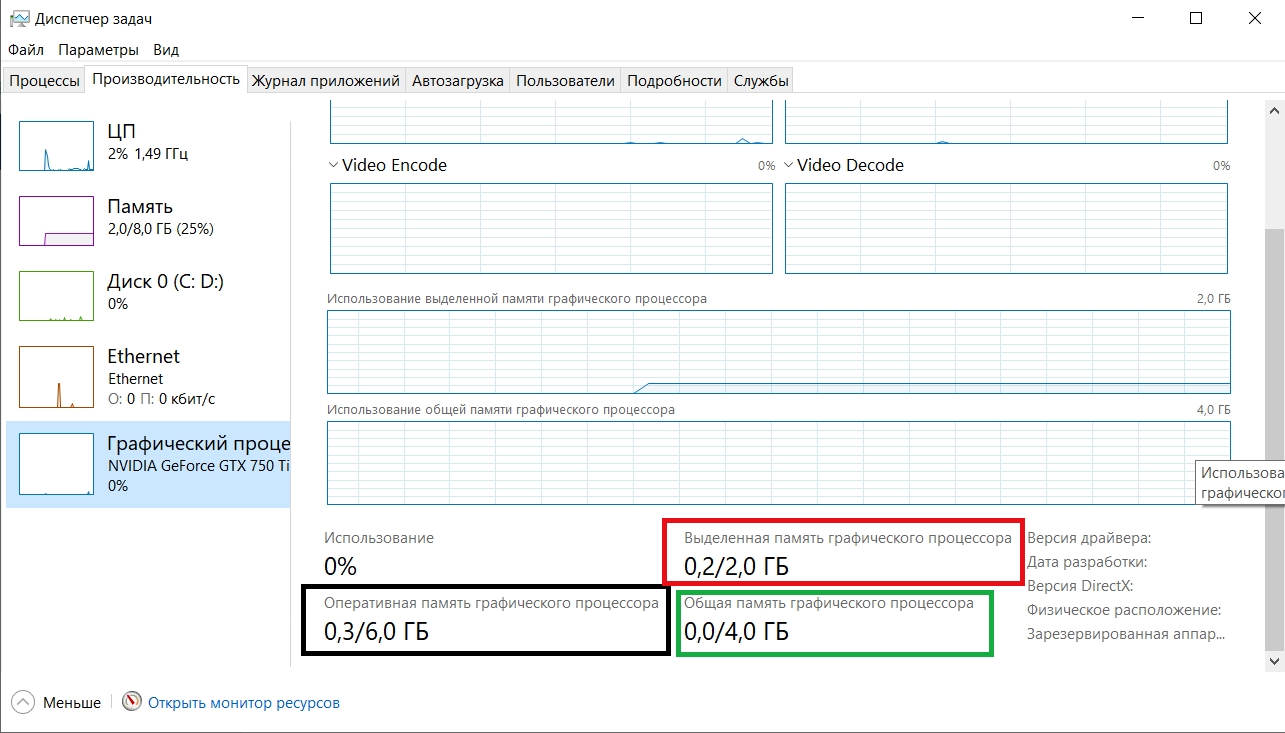Click the resource monitor gauge icon
The image size is (1285, 733).
point(132,703)
